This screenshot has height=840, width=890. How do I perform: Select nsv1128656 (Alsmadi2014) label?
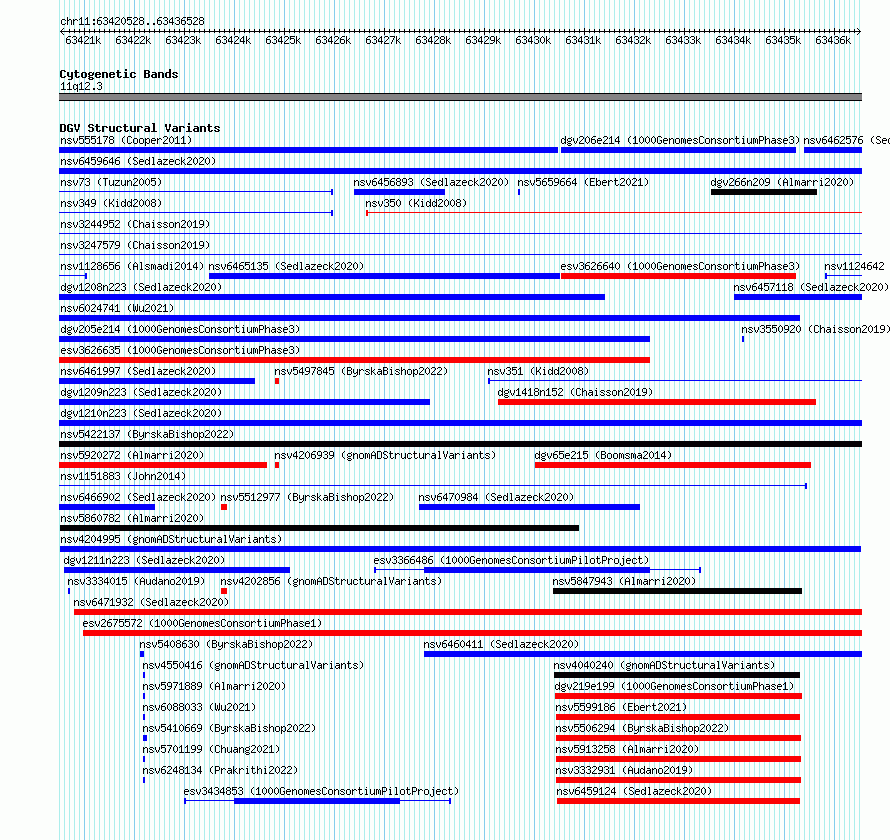pos(132,266)
